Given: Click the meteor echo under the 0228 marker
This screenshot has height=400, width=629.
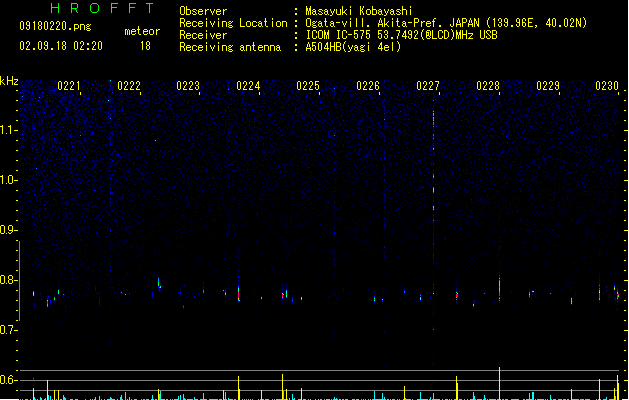Looking at the screenshot, I should coord(499,288).
